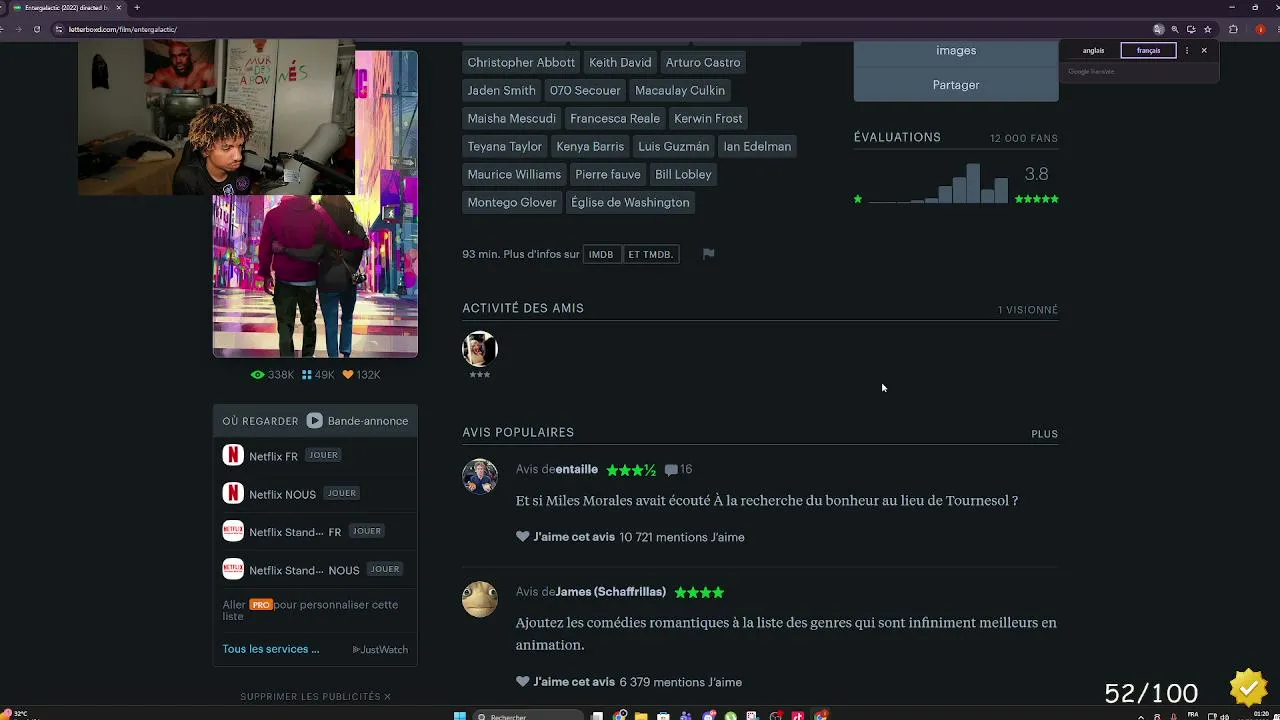This screenshot has height=720, width=1280.
Task: Open PLUS link for Avis populaires
Action: tap(1045, 434)
